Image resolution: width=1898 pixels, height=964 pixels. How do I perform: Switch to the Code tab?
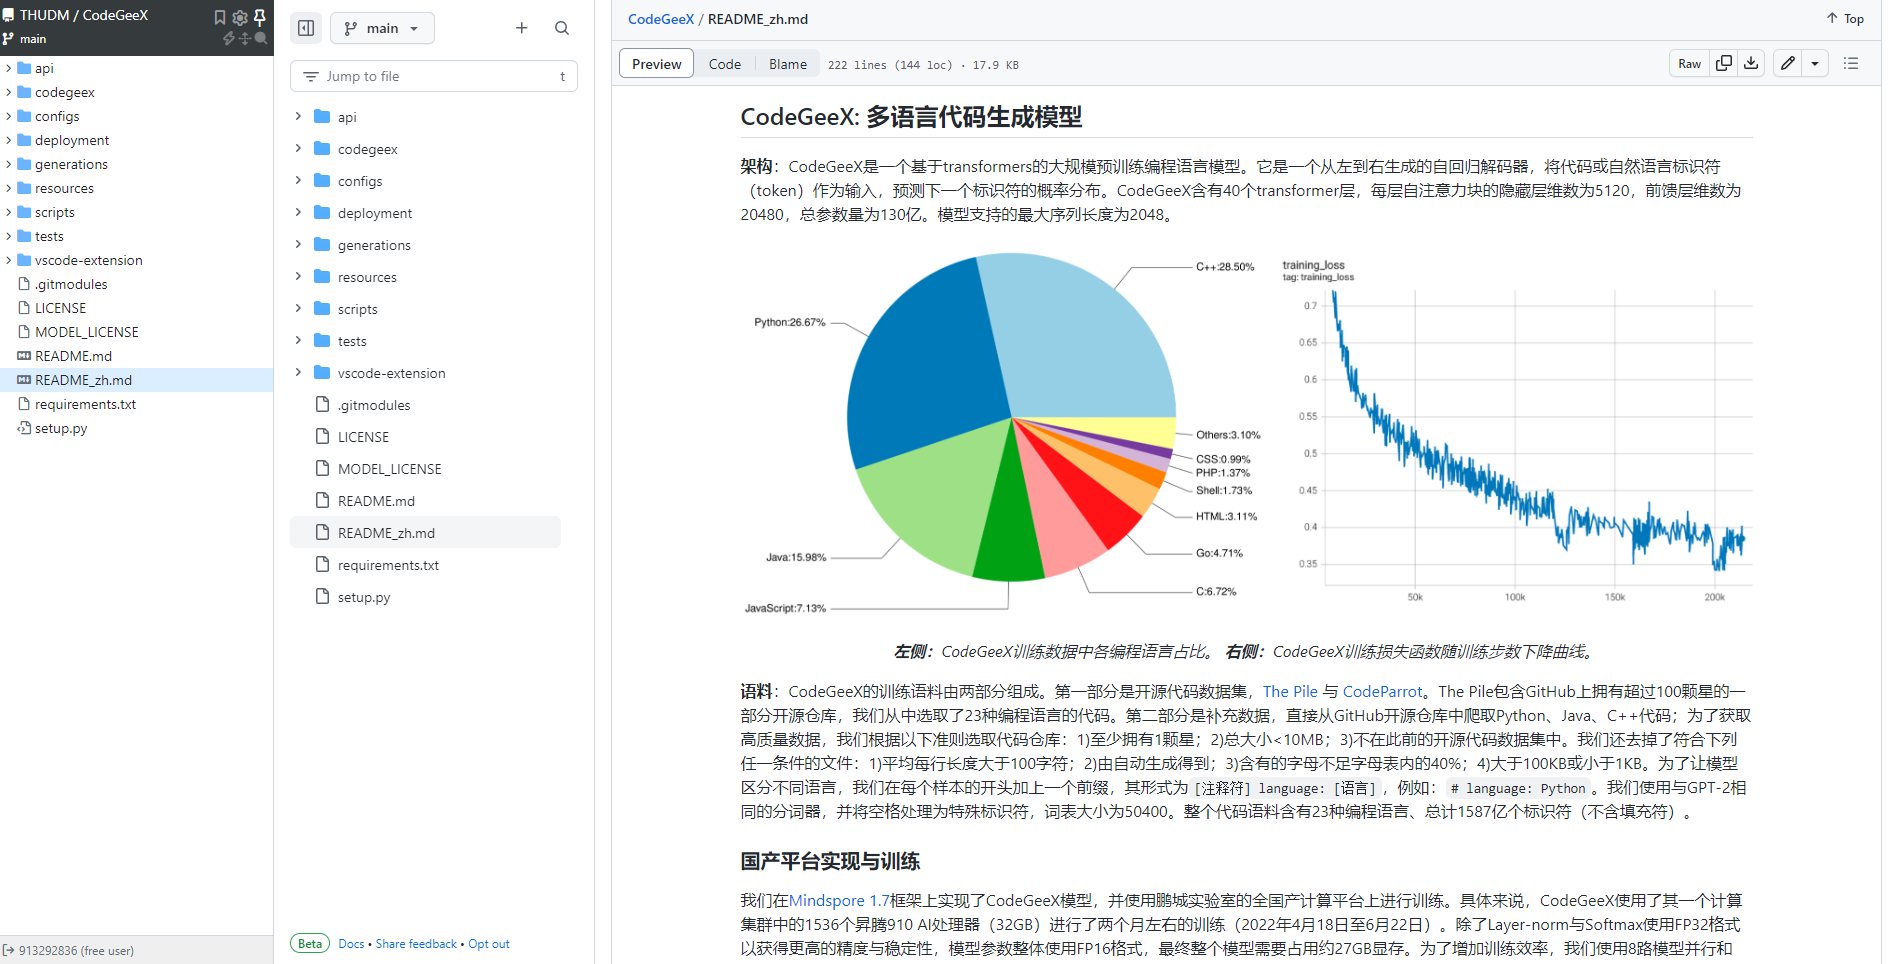pyautogui.click(x=725, y=63)
